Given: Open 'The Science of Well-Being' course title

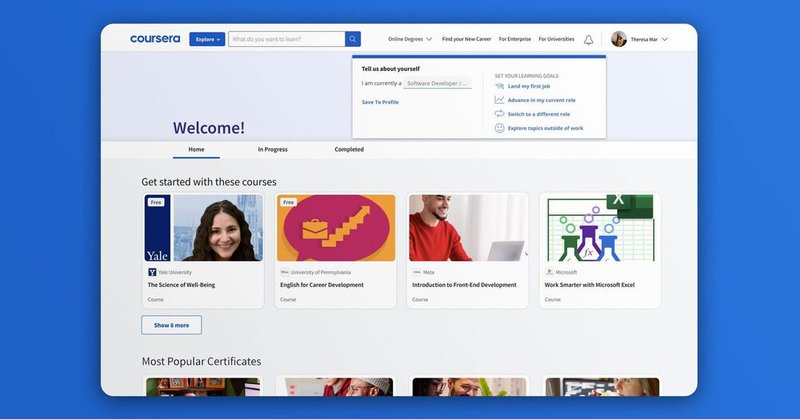Looking at the screenshot, I should click(x=181, y=285).
